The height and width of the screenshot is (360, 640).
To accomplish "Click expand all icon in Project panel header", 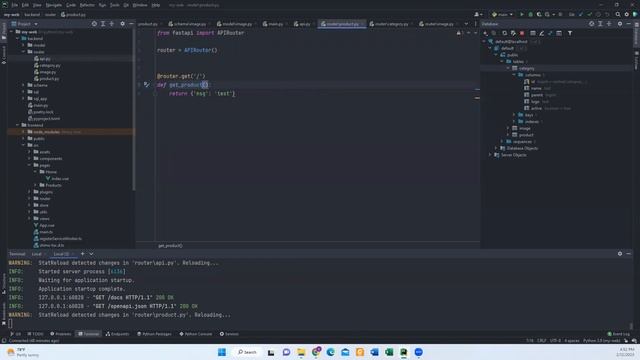I will click(x=103, y=24).
